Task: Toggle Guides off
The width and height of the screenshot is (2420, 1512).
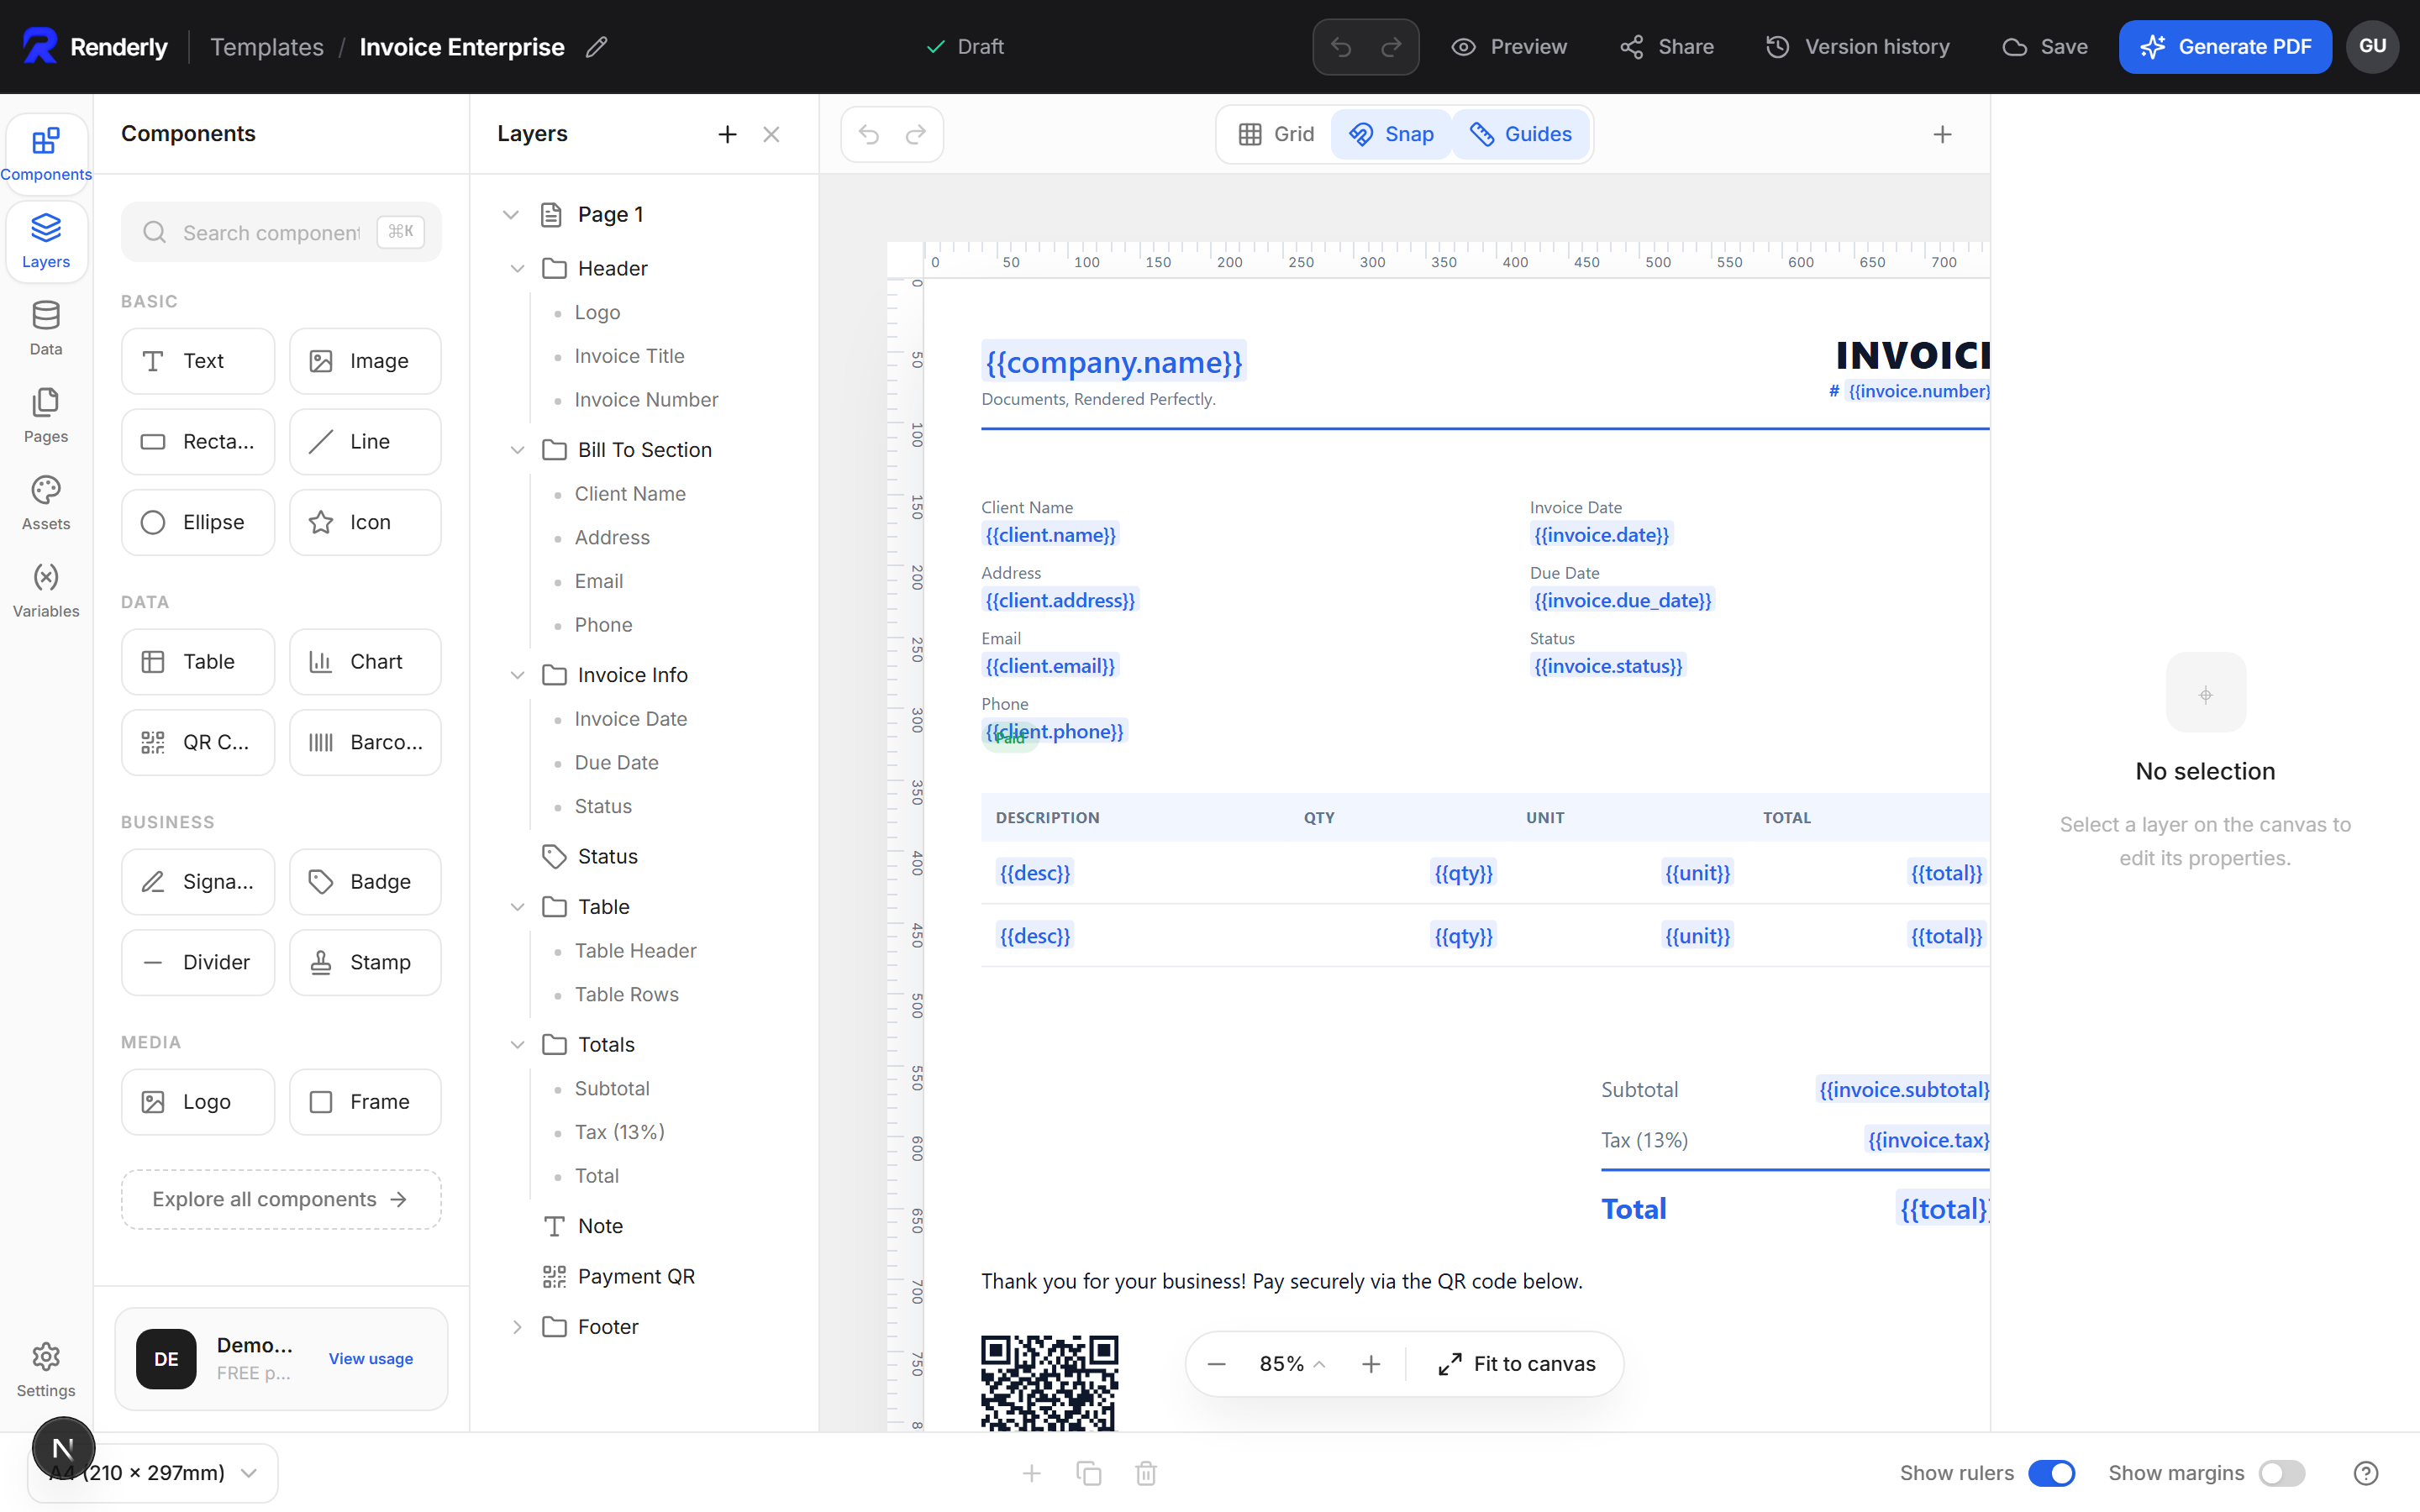Action: coord(1520,134)
